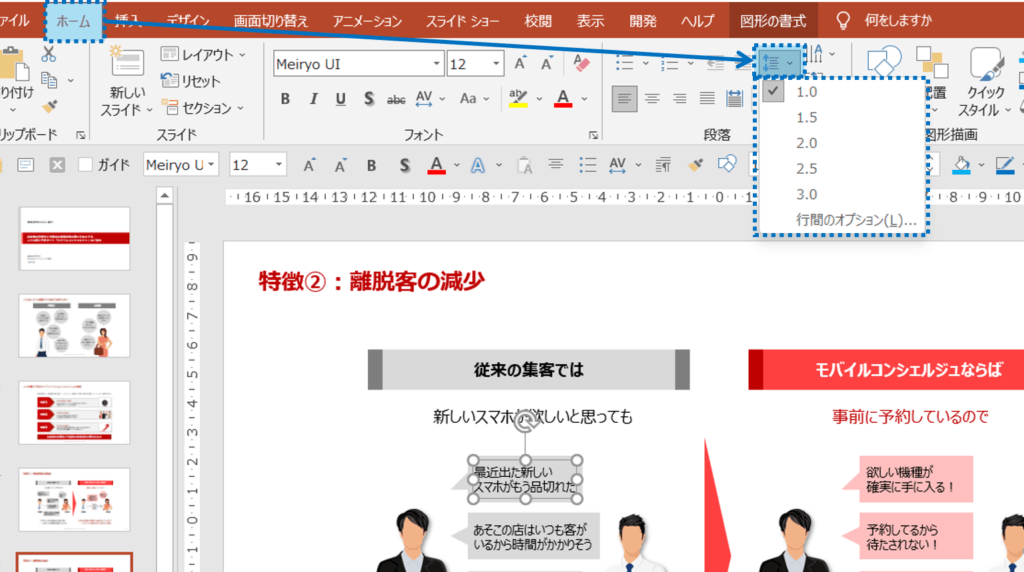Viewport: 1024px width, 572px height.
Task: Decrease font size in the ribbon Font group
Action: pyautogui.click(x=547, y=63)
